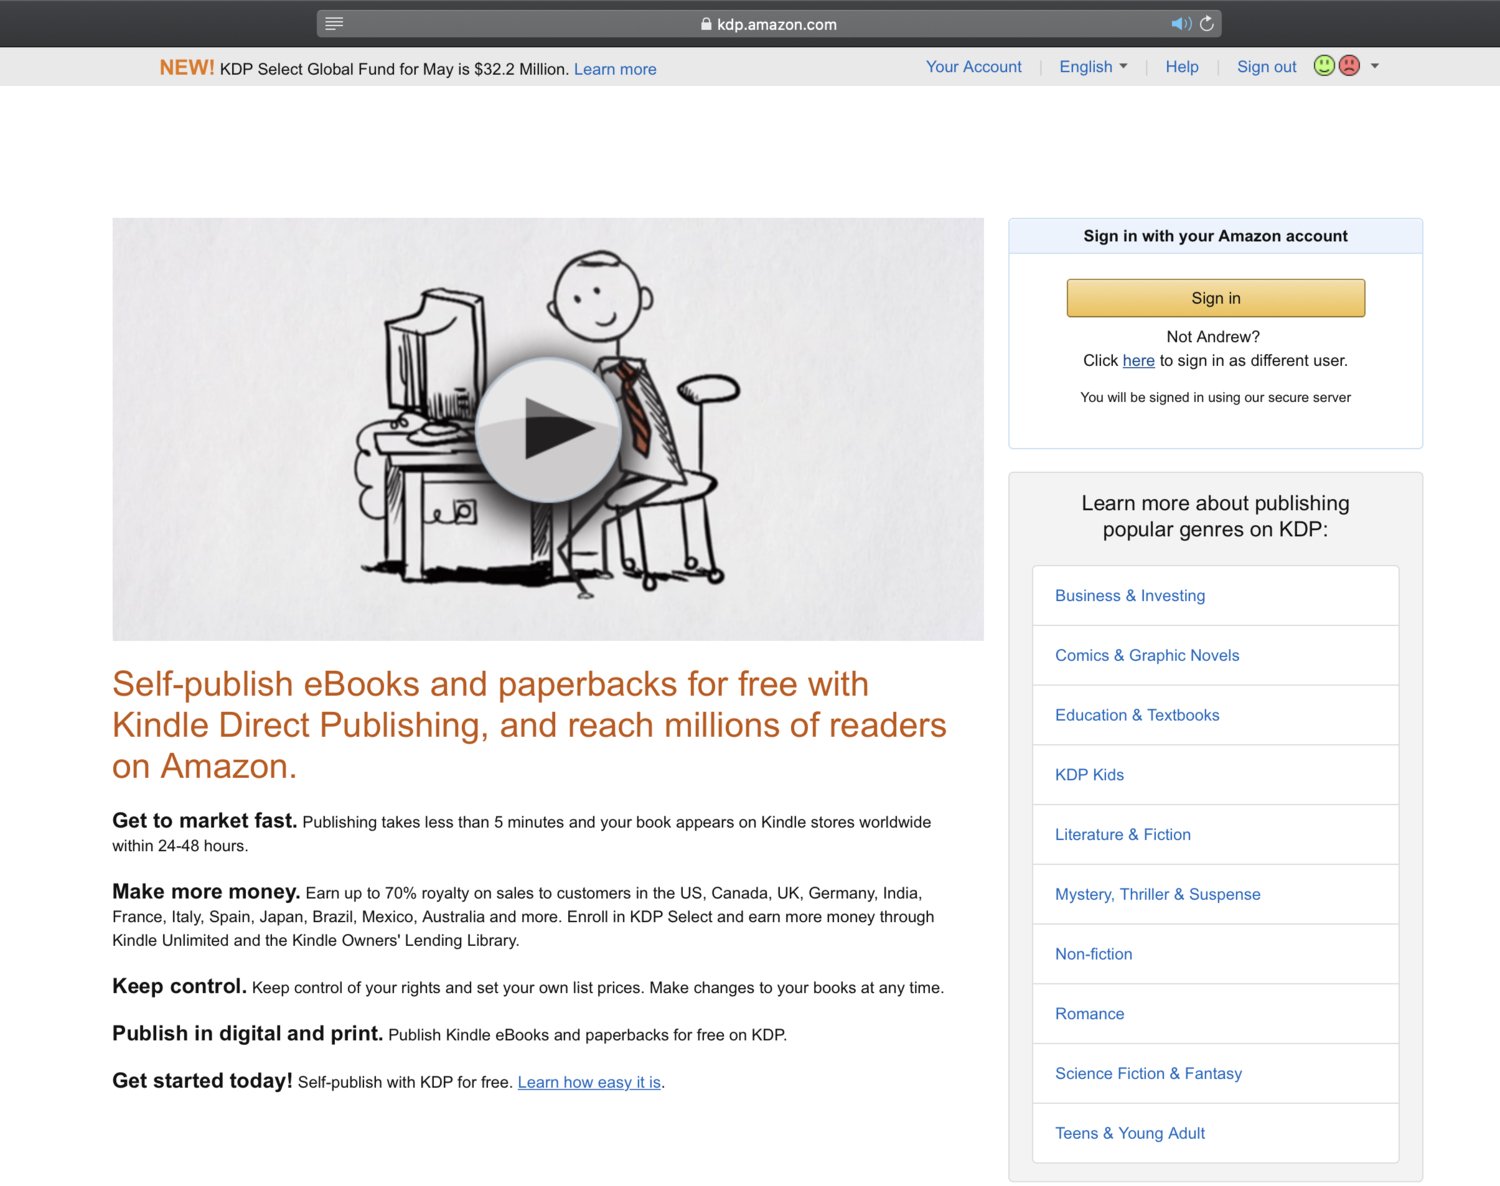Open Comics & Graphic Novels genre
The height and width of the screenshot is (1186, 1500).
pyautogui.click(x=1215, y=656)
